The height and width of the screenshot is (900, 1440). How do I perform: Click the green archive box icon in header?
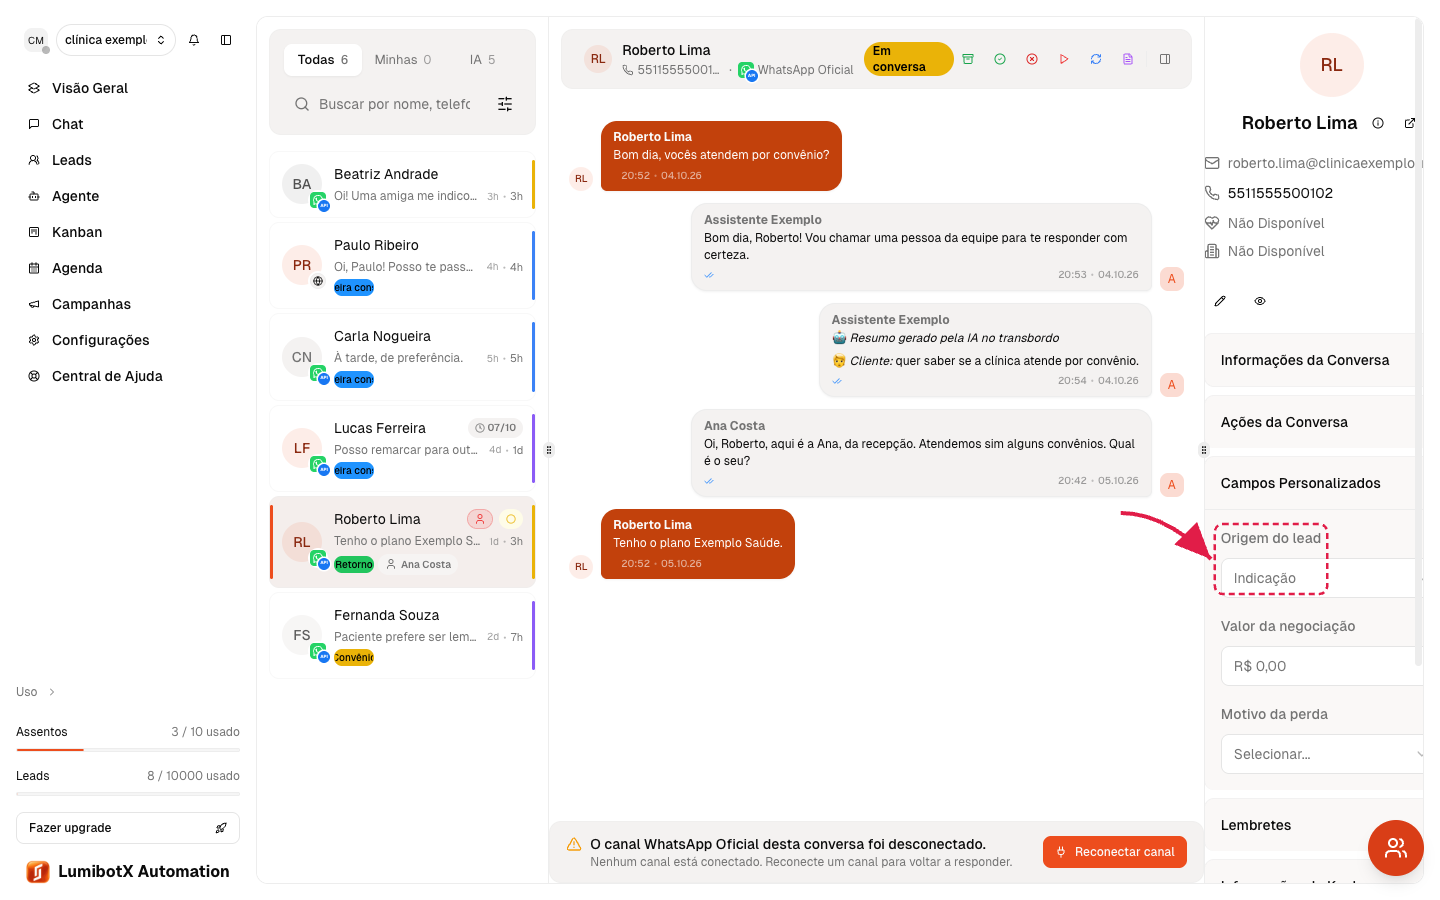tap(968, 59)
